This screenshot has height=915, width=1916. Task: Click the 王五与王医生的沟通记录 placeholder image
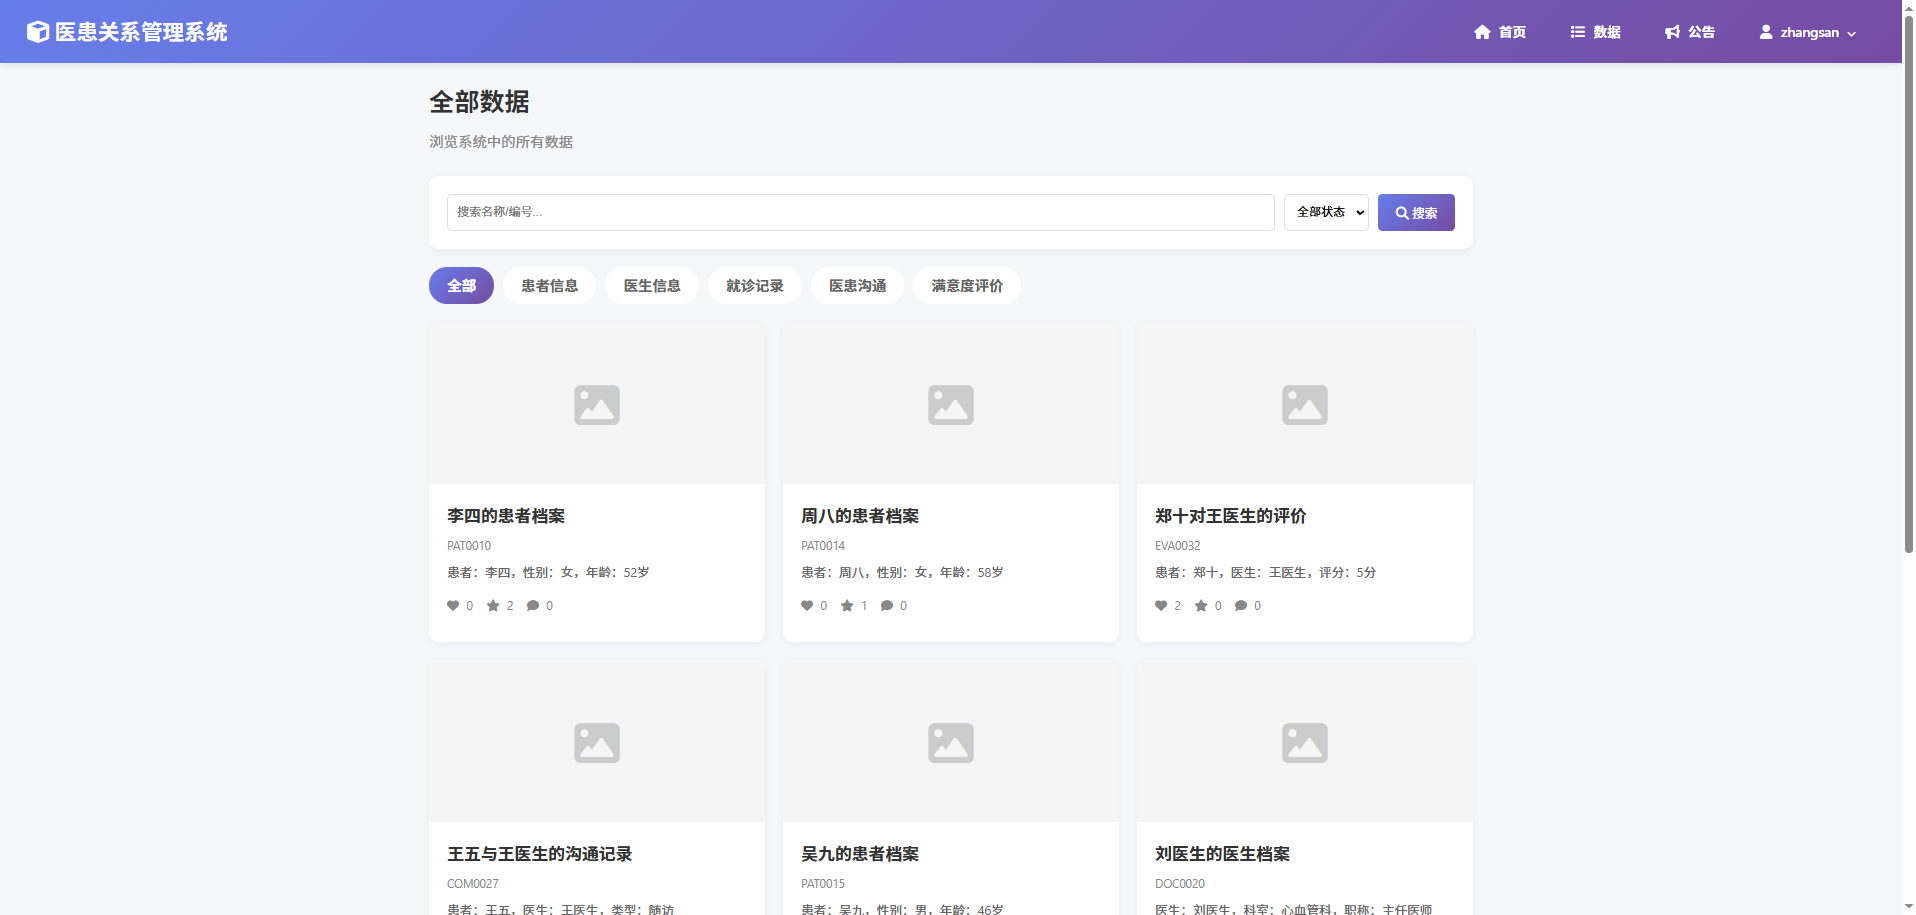point(597,742)
